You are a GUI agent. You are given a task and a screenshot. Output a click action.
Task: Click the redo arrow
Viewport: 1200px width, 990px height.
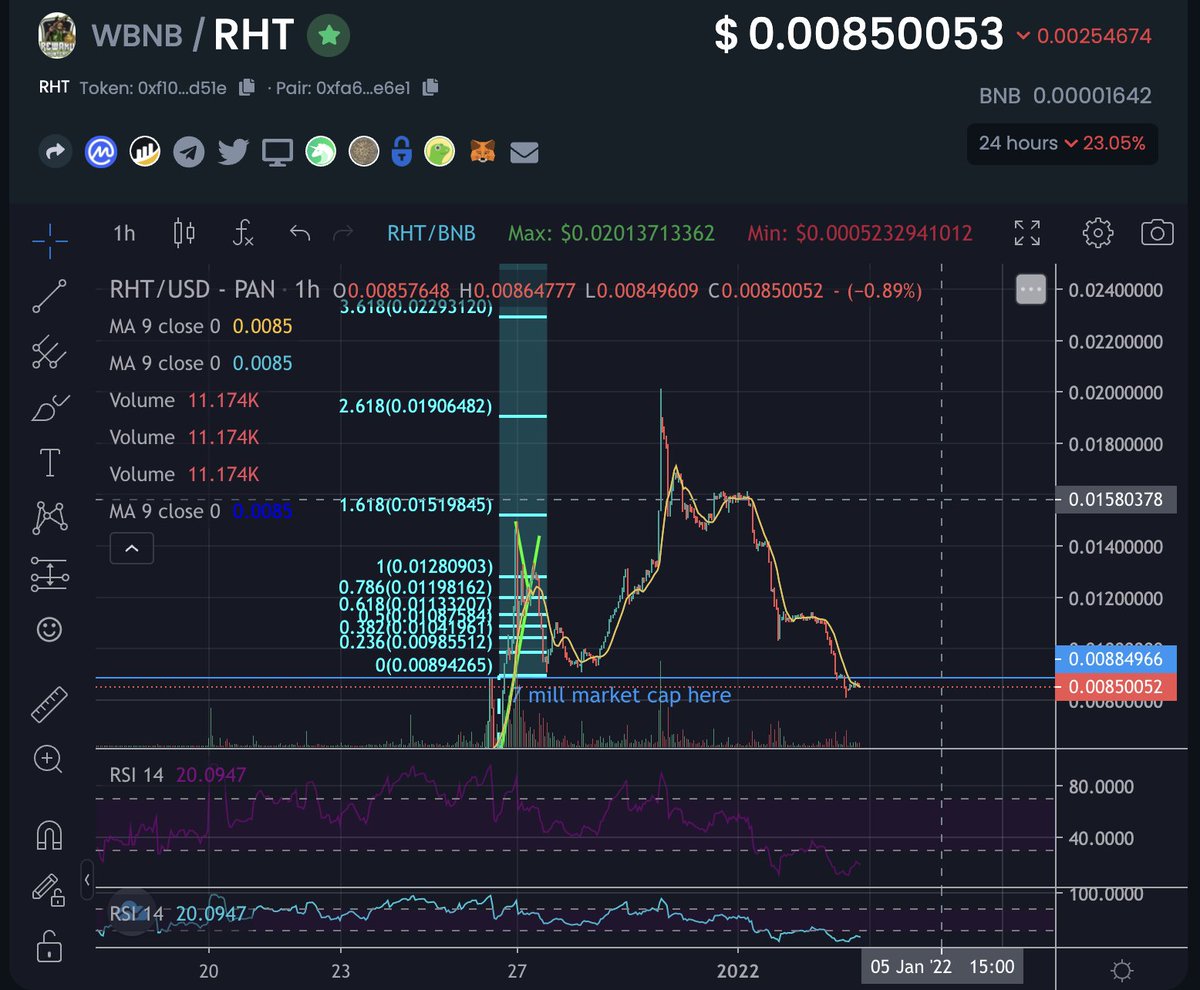pyautogui.click(x=342, y=234)
